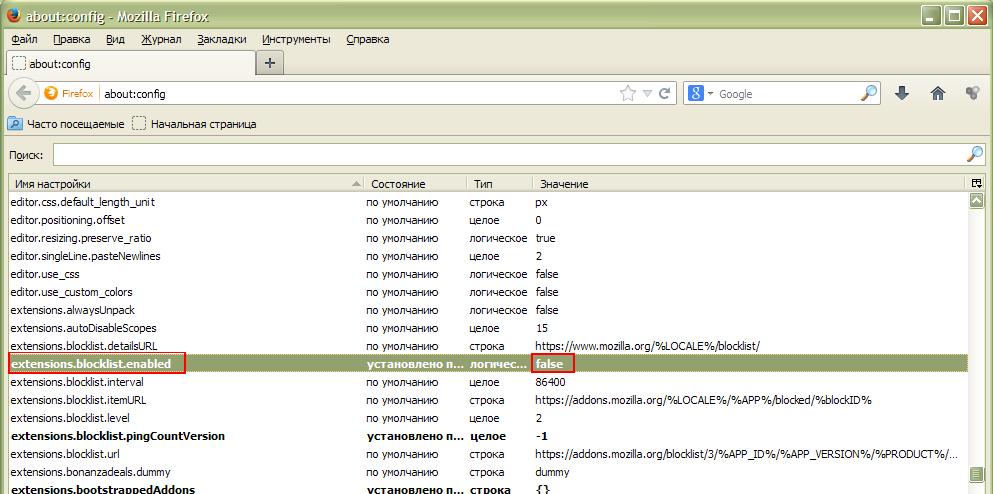
Task: Click the vertical scrollbar thumb near bottom
Action: tap(977, 474)
